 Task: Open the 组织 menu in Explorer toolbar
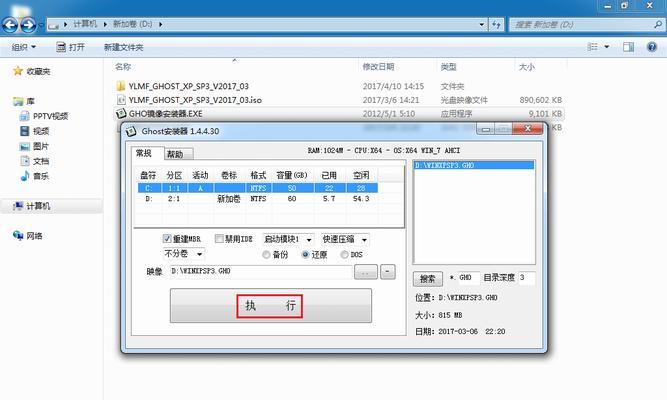click(23, 47)
